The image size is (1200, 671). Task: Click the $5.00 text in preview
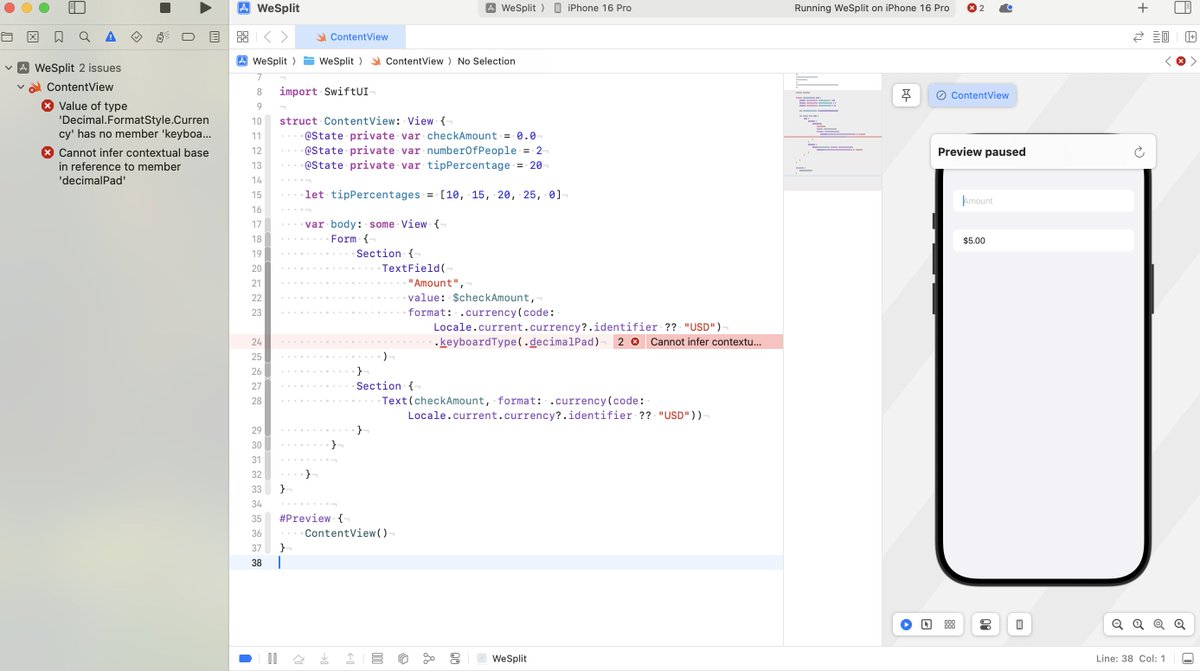[x=974, y=241]
